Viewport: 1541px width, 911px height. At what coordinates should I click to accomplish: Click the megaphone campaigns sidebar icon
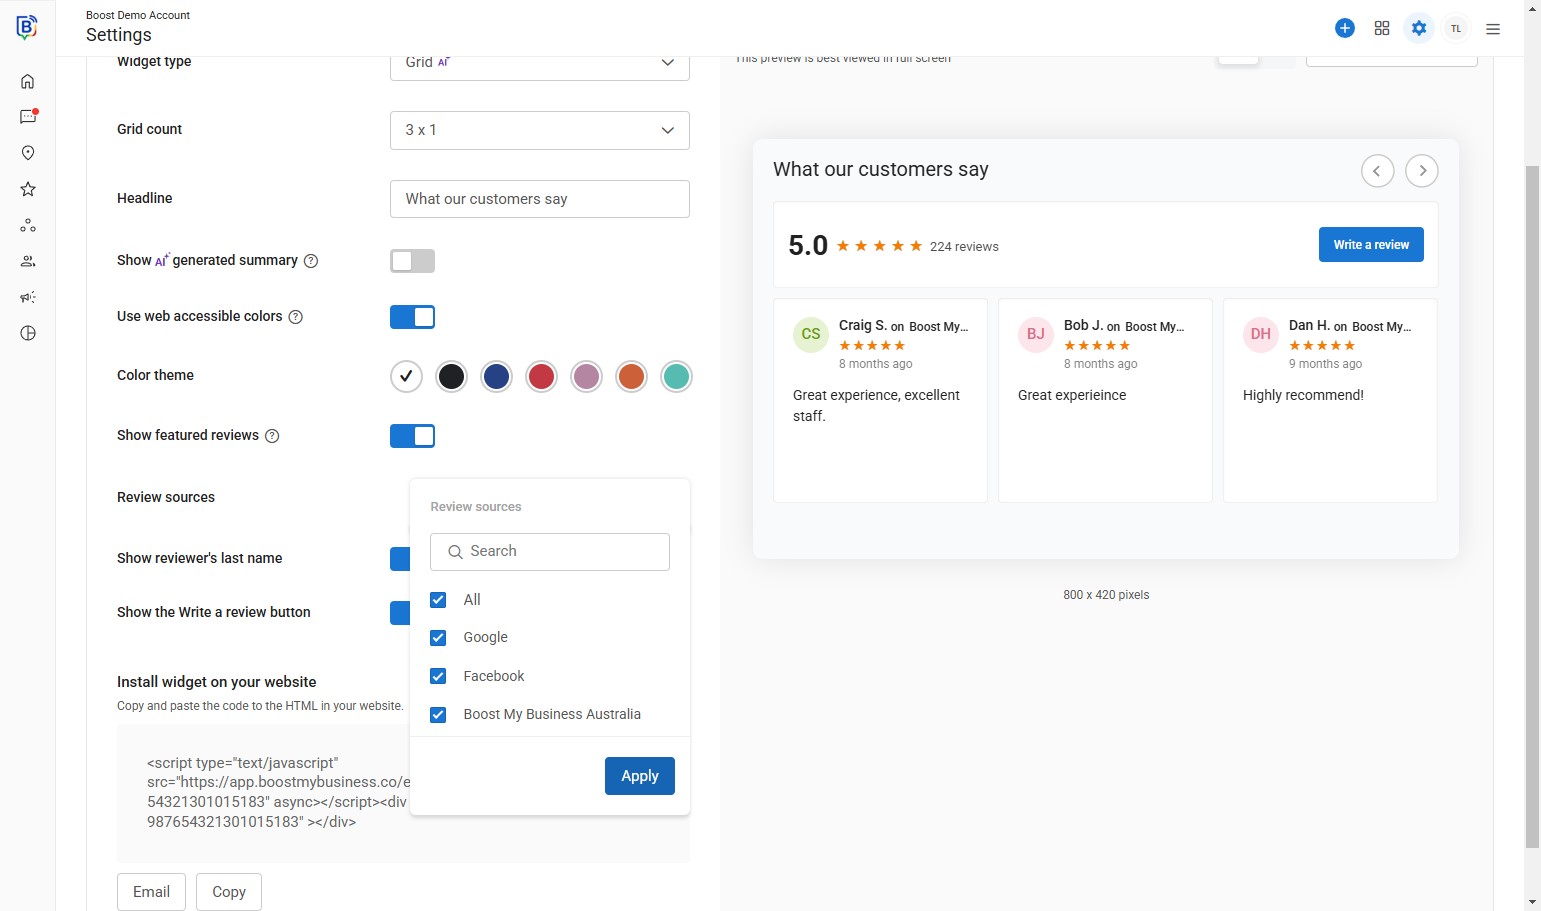[x=28, y=297]
